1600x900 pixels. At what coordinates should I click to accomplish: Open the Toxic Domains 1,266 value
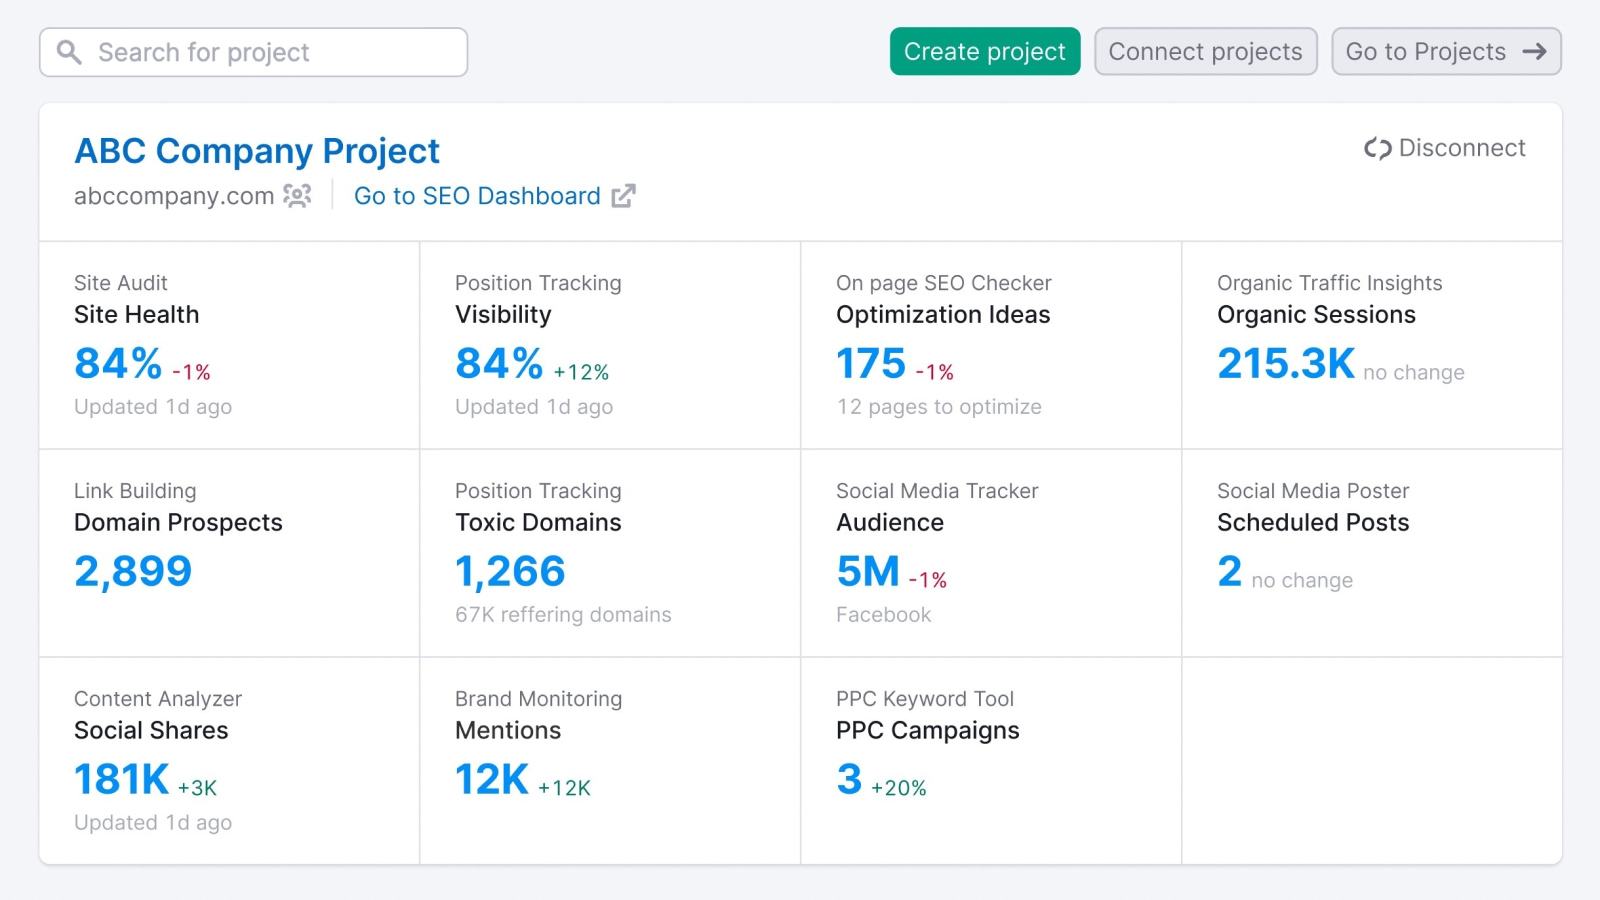[x=510, y=571]
